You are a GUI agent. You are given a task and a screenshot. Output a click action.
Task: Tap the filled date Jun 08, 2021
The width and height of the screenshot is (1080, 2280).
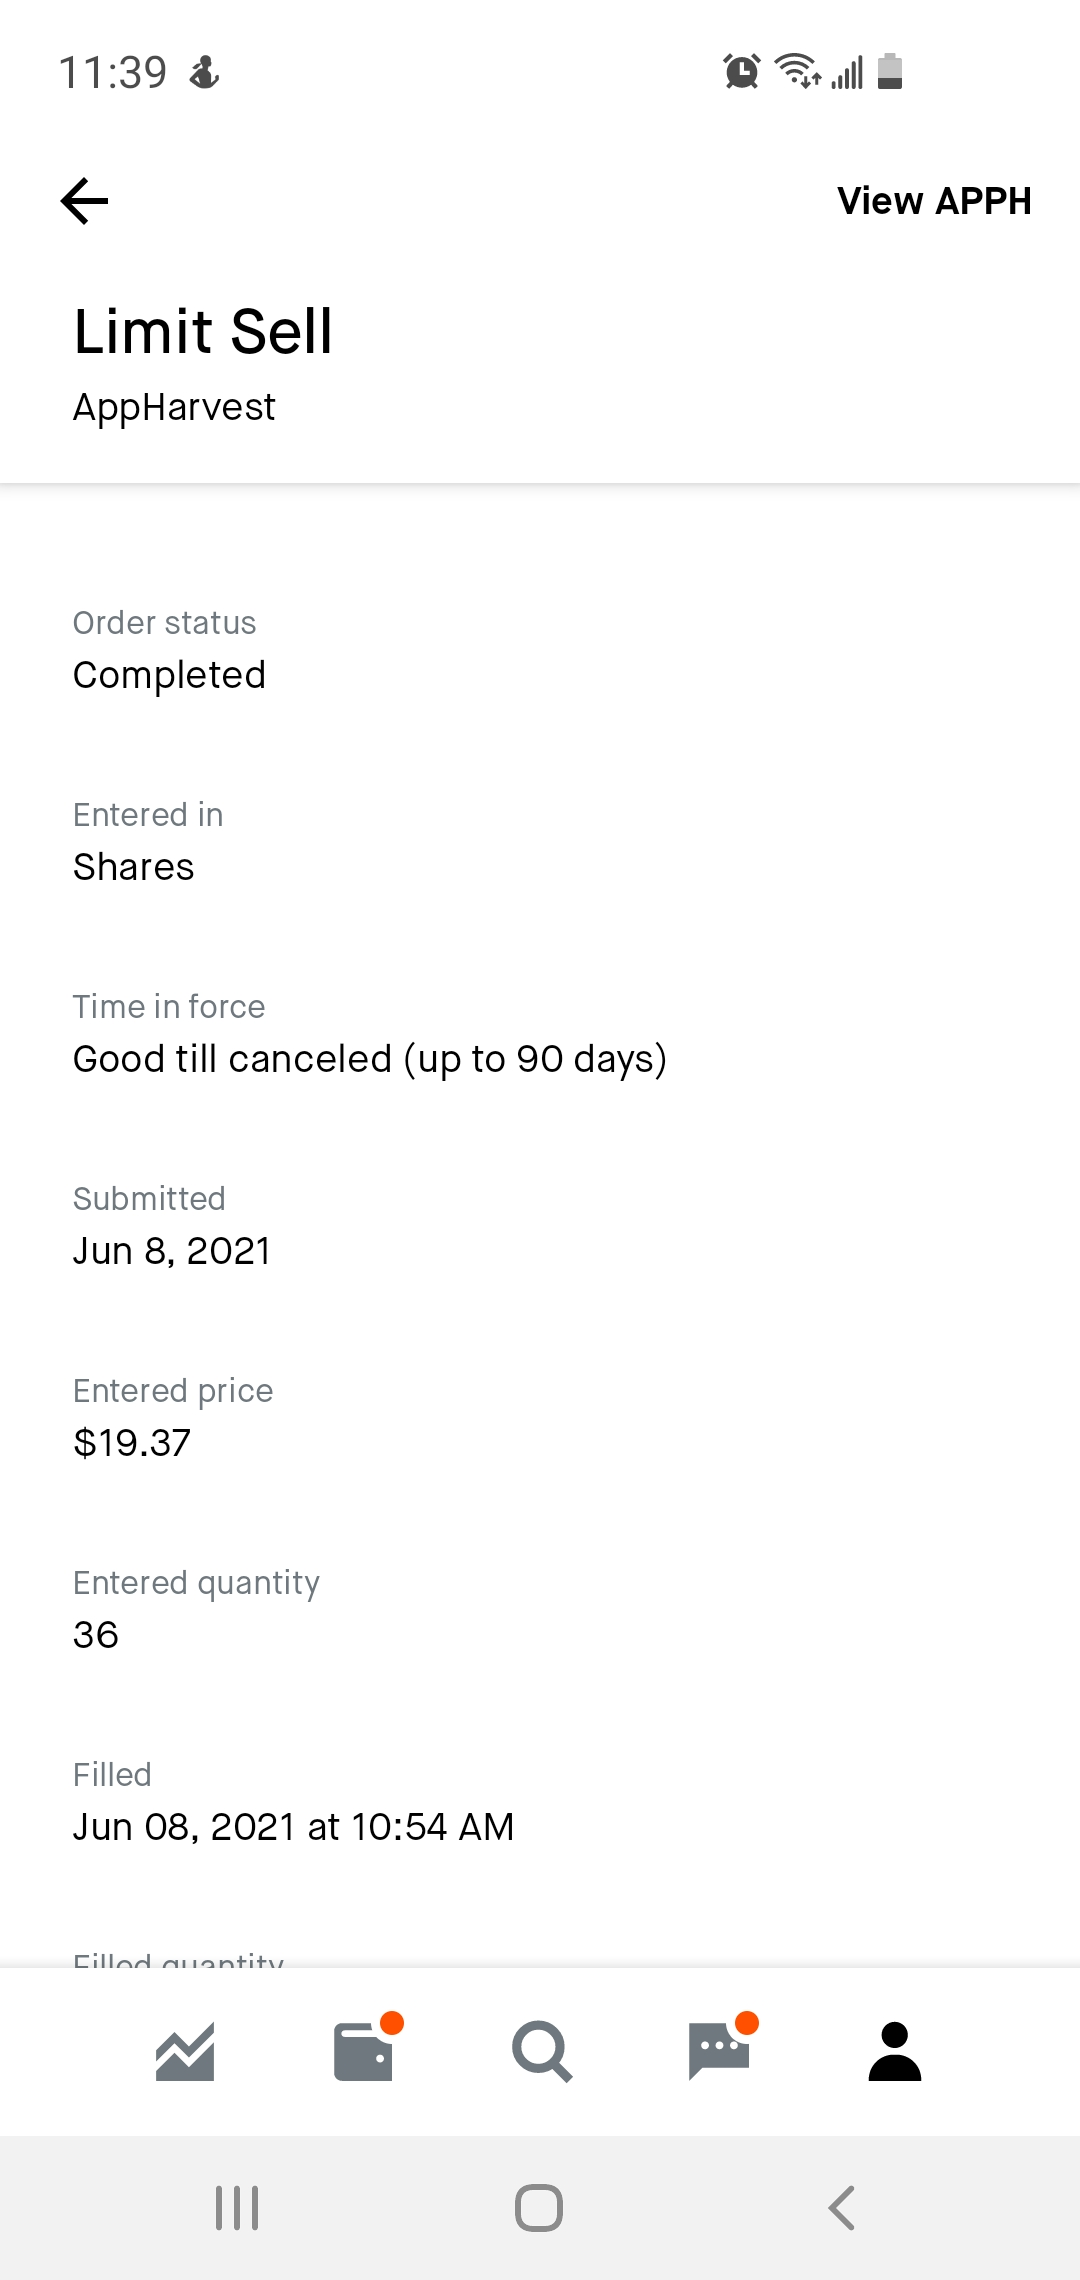293,1827
